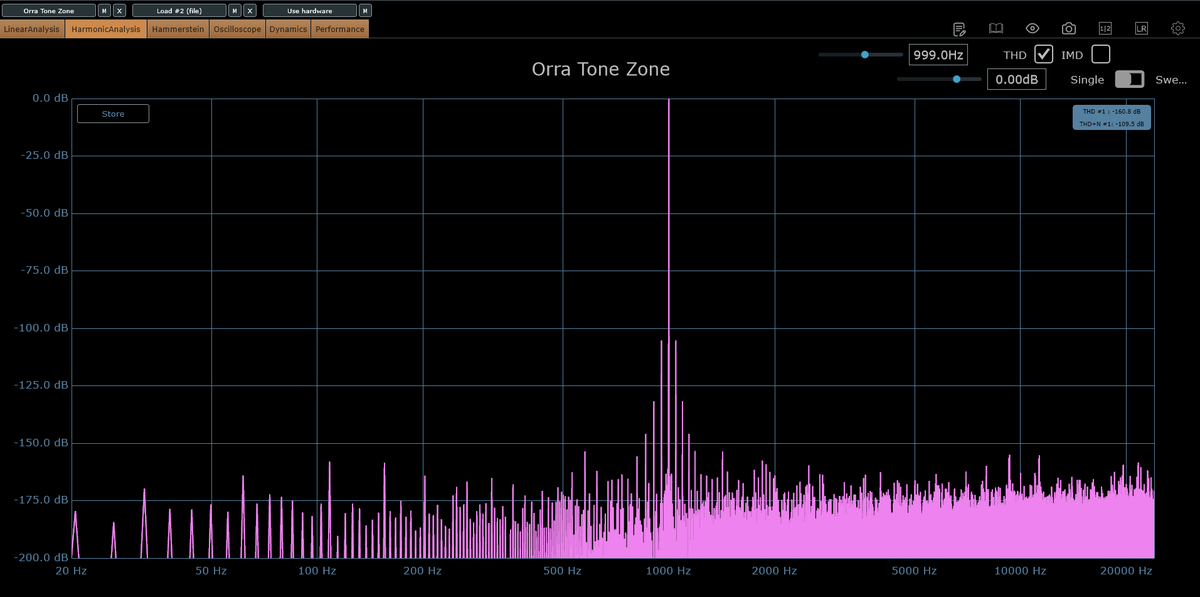Screen dimensions: 1200x597
Task: Click the Load #2 (file) button
Action: (x=178, y=10)
